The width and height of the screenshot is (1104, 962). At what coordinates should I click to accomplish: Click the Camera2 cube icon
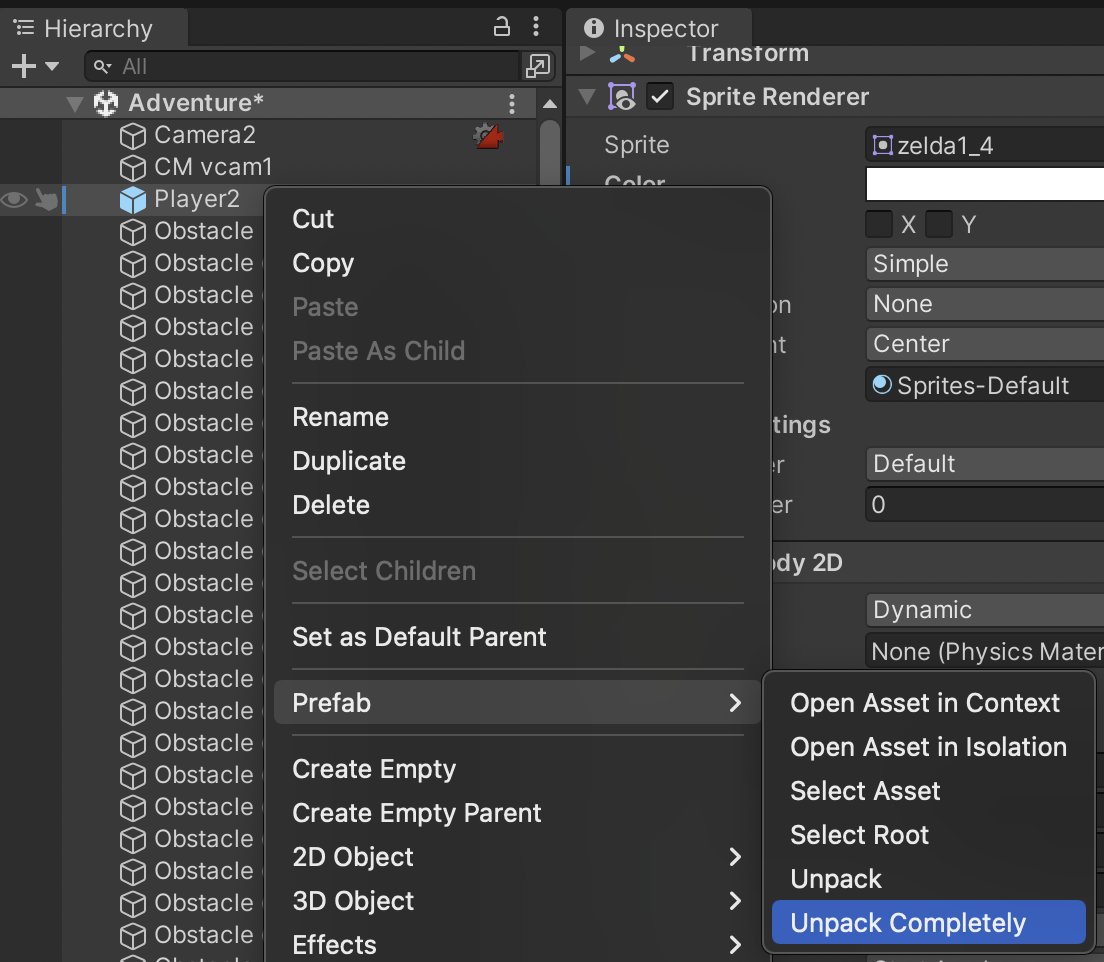[x=133, y=135]
